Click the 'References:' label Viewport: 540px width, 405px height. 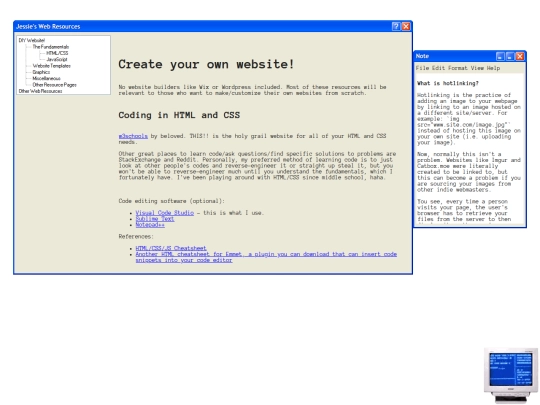tap(136, 237)
